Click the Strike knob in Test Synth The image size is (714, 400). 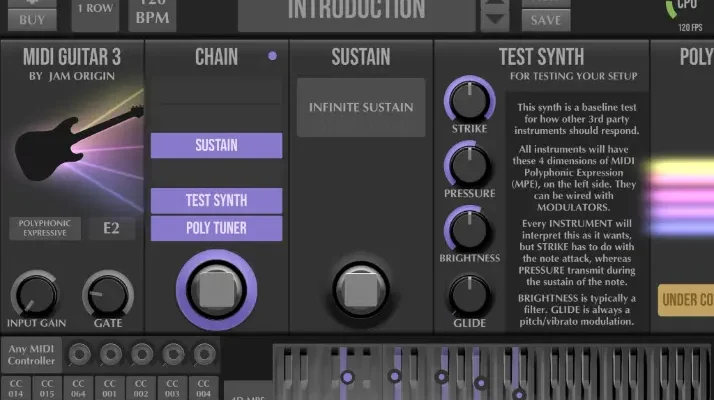tap(467, 99)
